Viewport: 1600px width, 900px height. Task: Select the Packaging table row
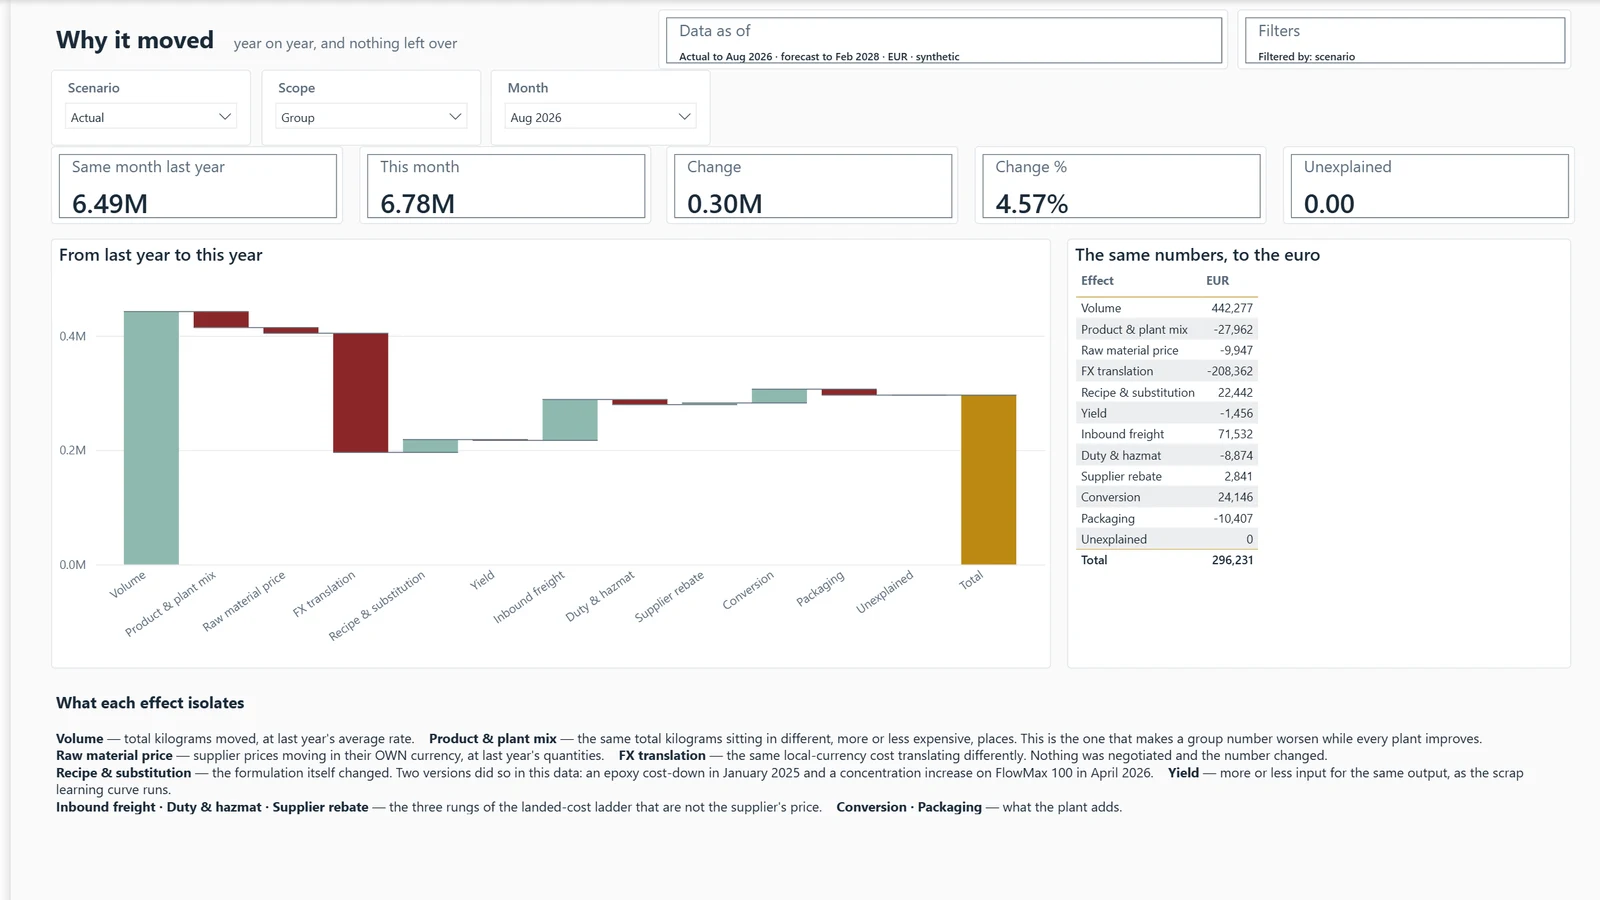pyautogui.click(x=1166, y=518)
